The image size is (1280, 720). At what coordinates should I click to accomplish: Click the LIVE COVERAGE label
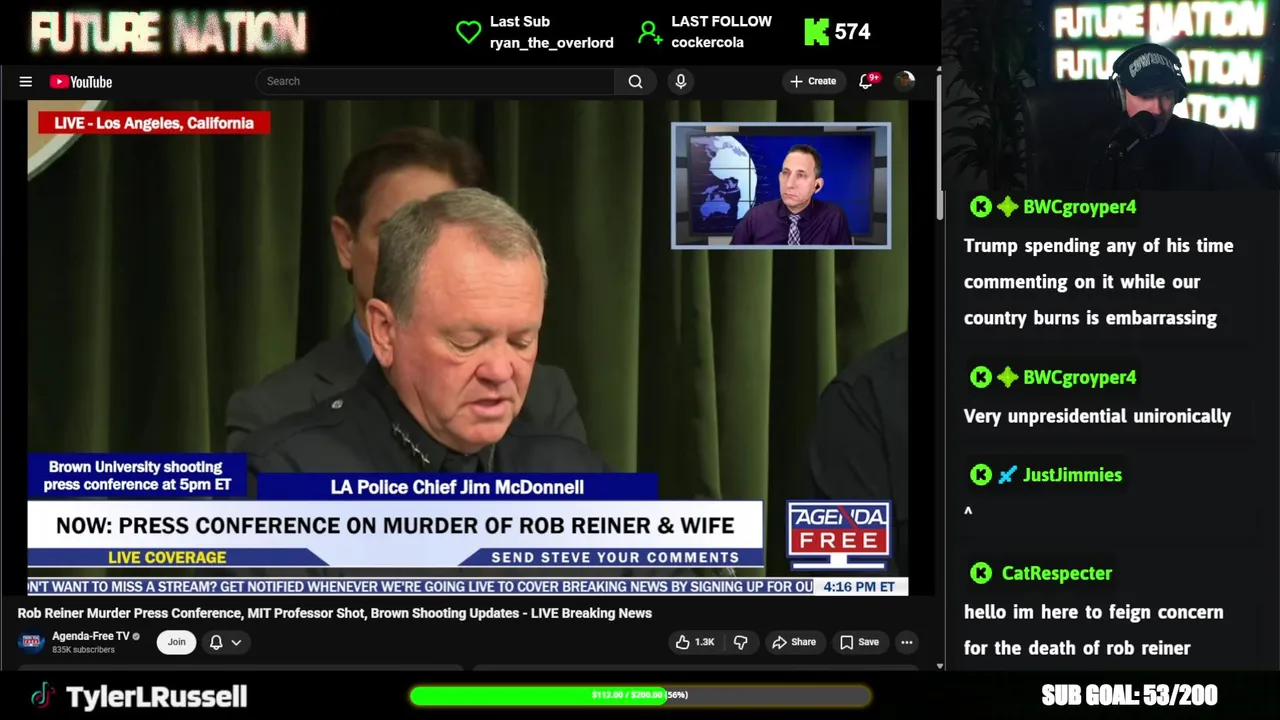[167, 557]
